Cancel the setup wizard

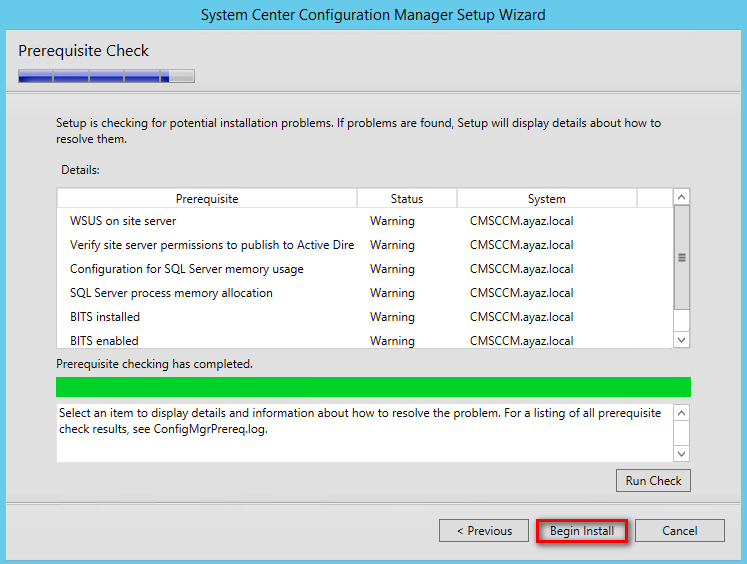(680, 531)
